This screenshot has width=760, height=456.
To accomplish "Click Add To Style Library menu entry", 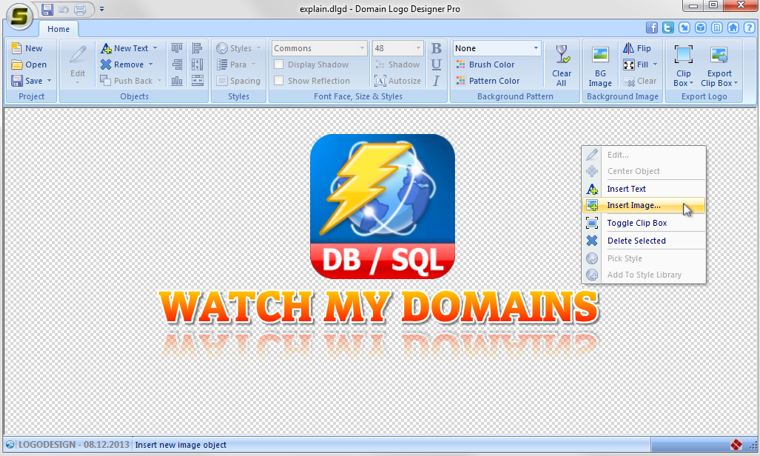I will [644, 275].
